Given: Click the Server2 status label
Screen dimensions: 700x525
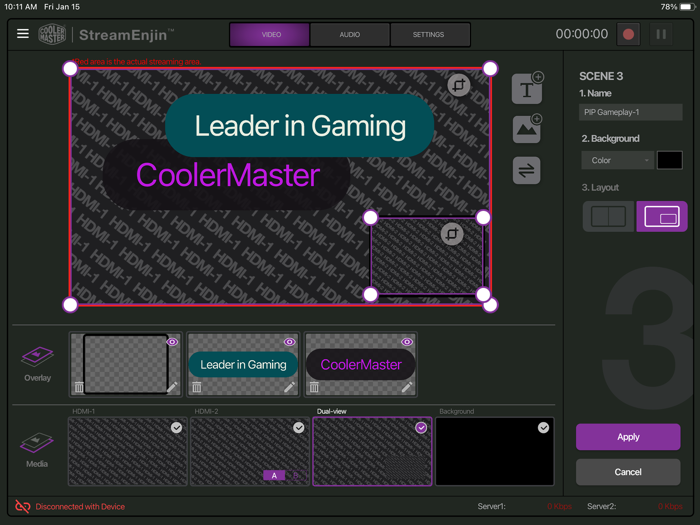Looking at the screenshot, I should click(601, 506).
